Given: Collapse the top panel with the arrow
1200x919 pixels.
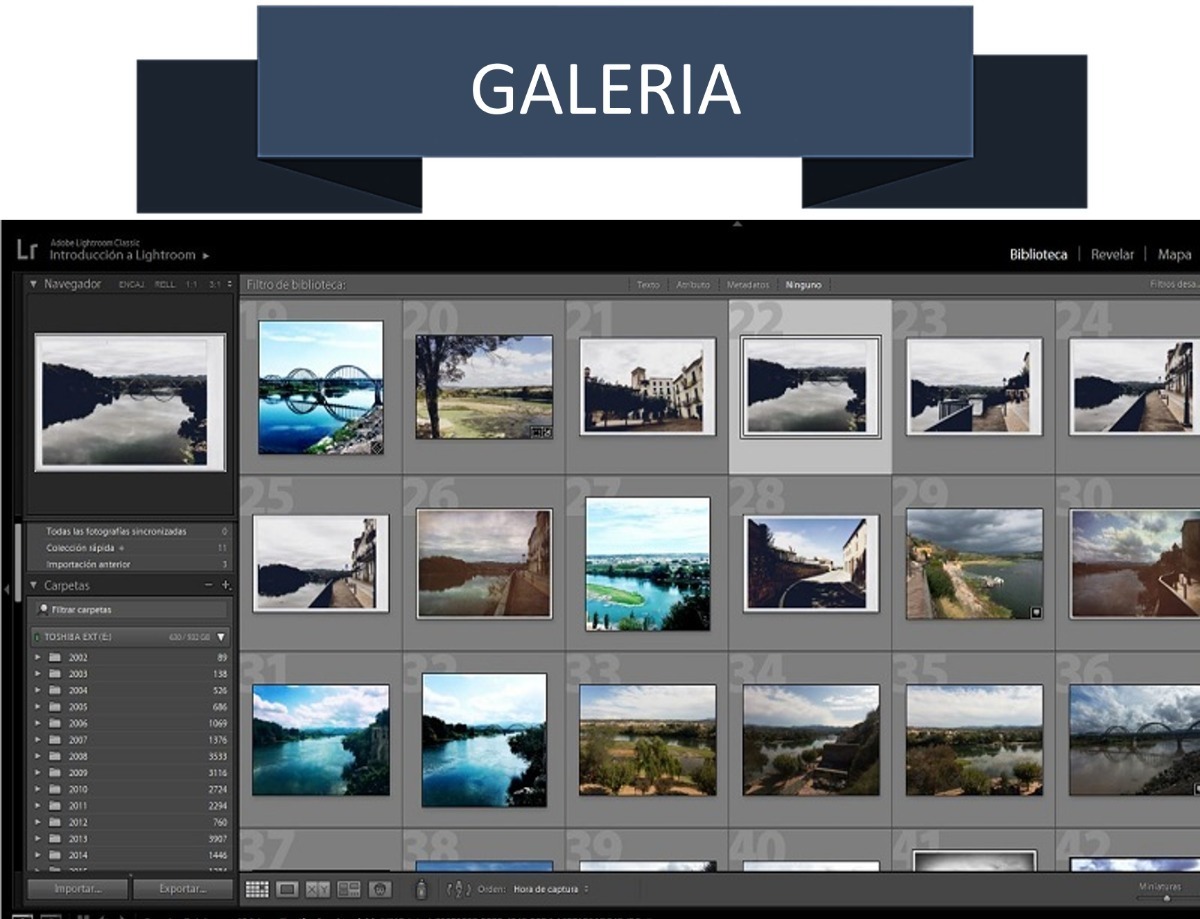Looking at the screenshot, I should coord(737,224).
